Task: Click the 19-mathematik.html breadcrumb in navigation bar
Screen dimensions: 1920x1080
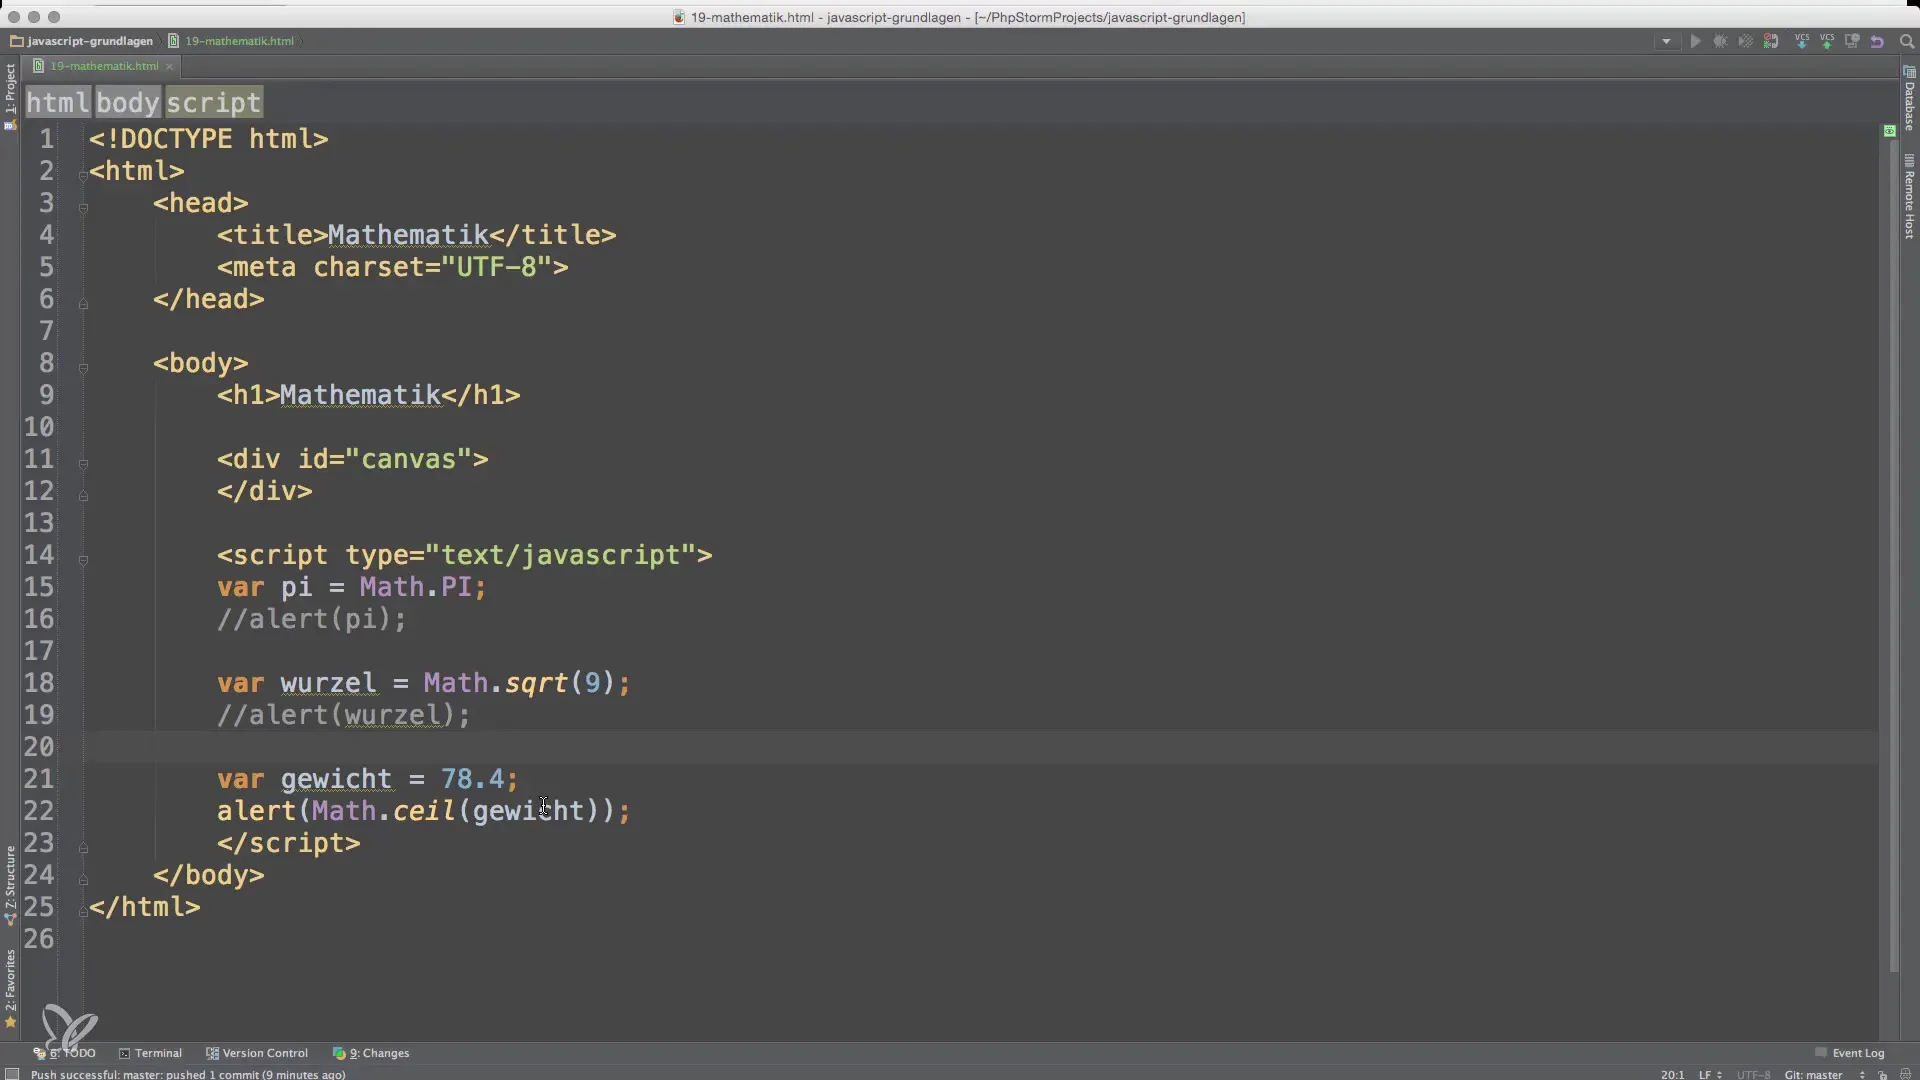Action: coord(231,41)
